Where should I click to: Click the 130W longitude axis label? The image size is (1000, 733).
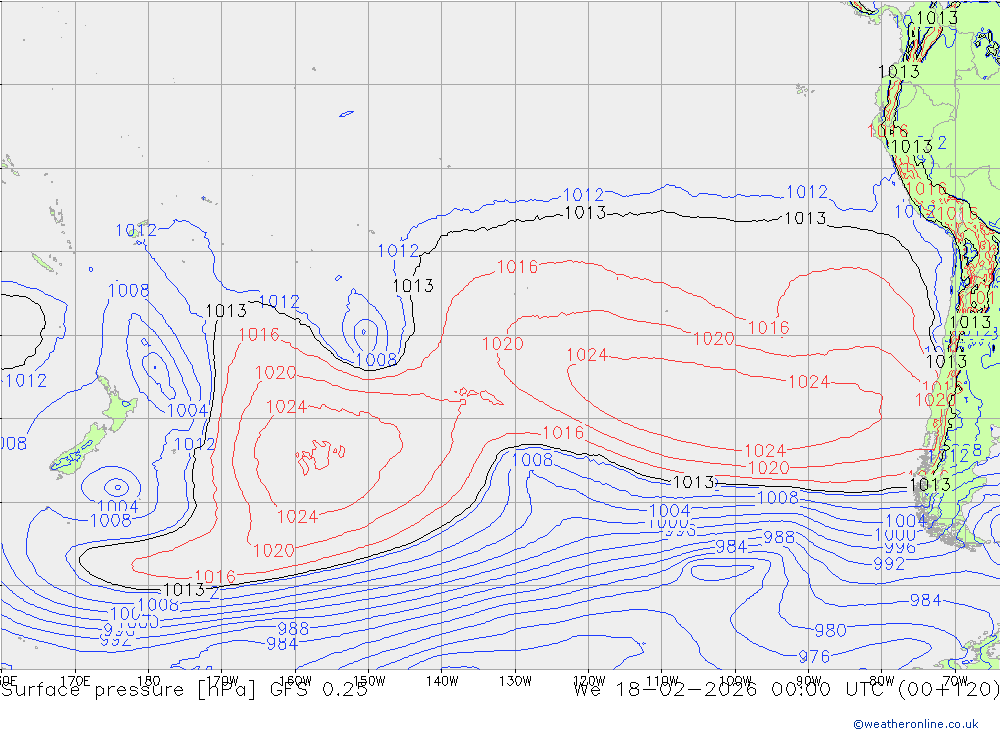point(515,681)
